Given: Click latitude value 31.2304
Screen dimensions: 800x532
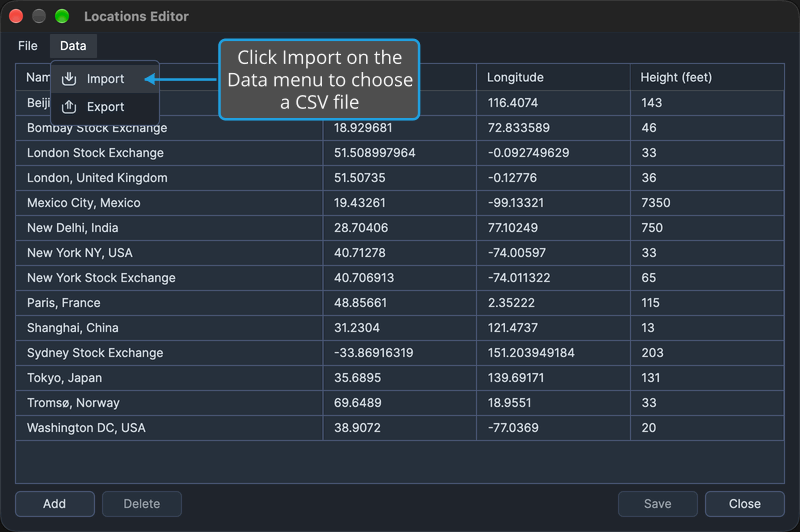Looking at the screenshot, I should click(x=357, y=328).
